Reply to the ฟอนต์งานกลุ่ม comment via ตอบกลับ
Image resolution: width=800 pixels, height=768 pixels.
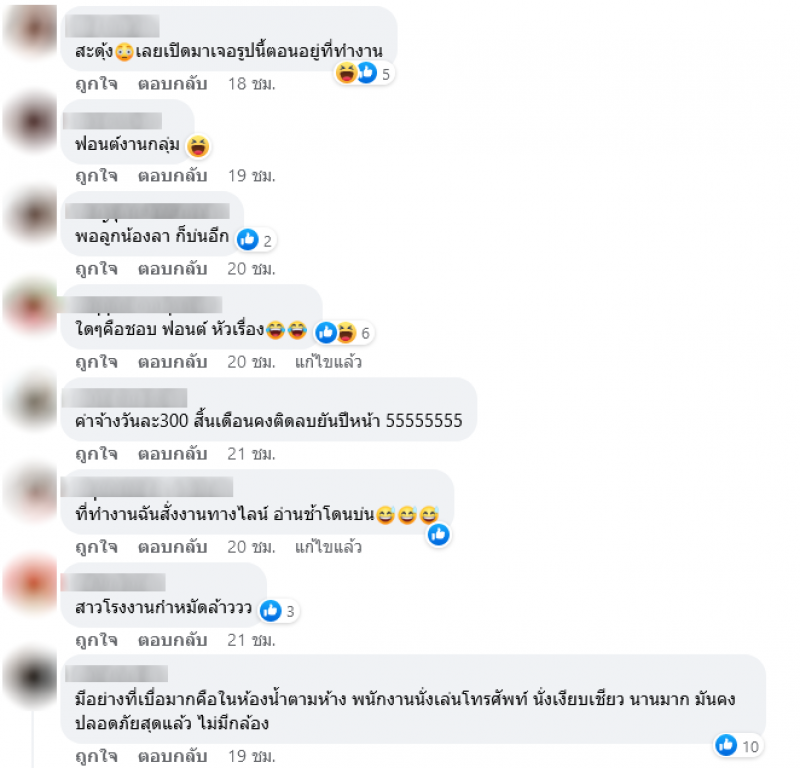tap(172, 176)
